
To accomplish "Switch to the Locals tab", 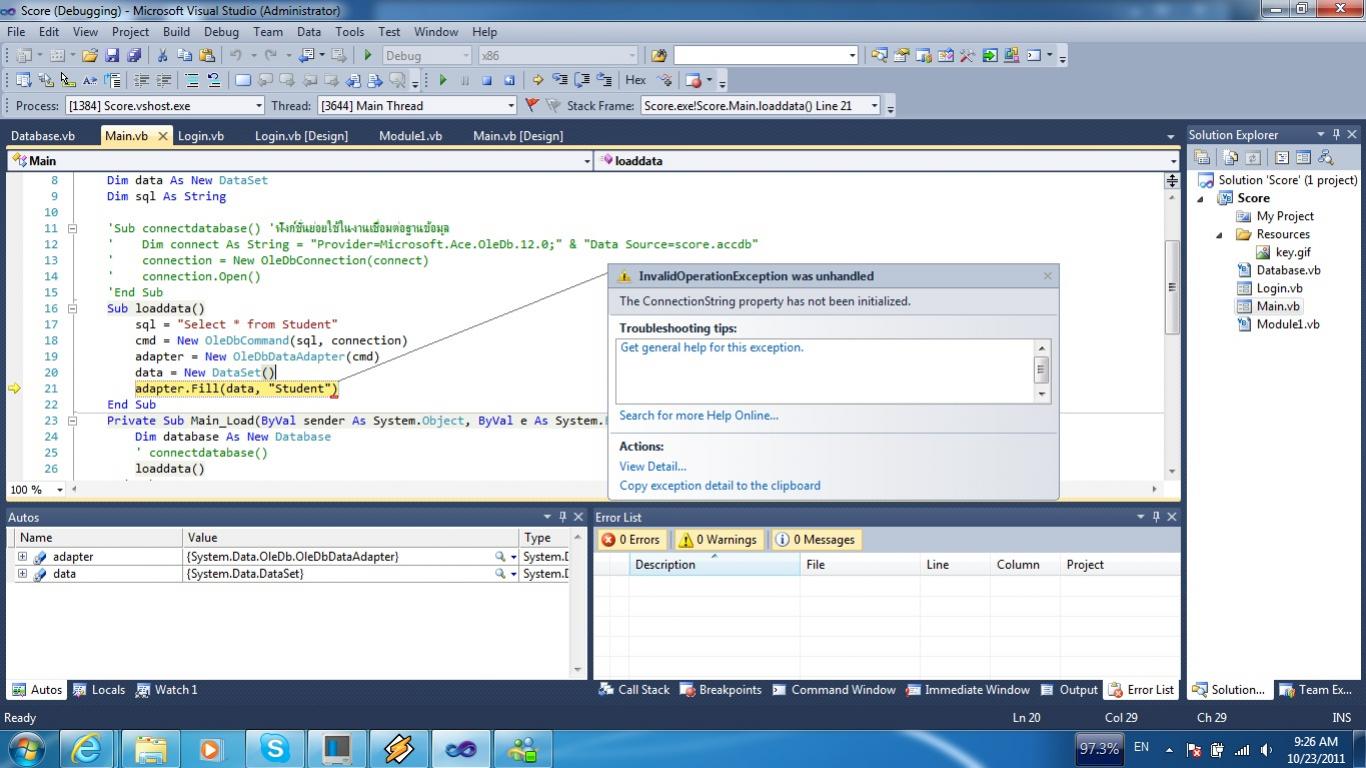I will pyautogui.click(x=100, y=690).
